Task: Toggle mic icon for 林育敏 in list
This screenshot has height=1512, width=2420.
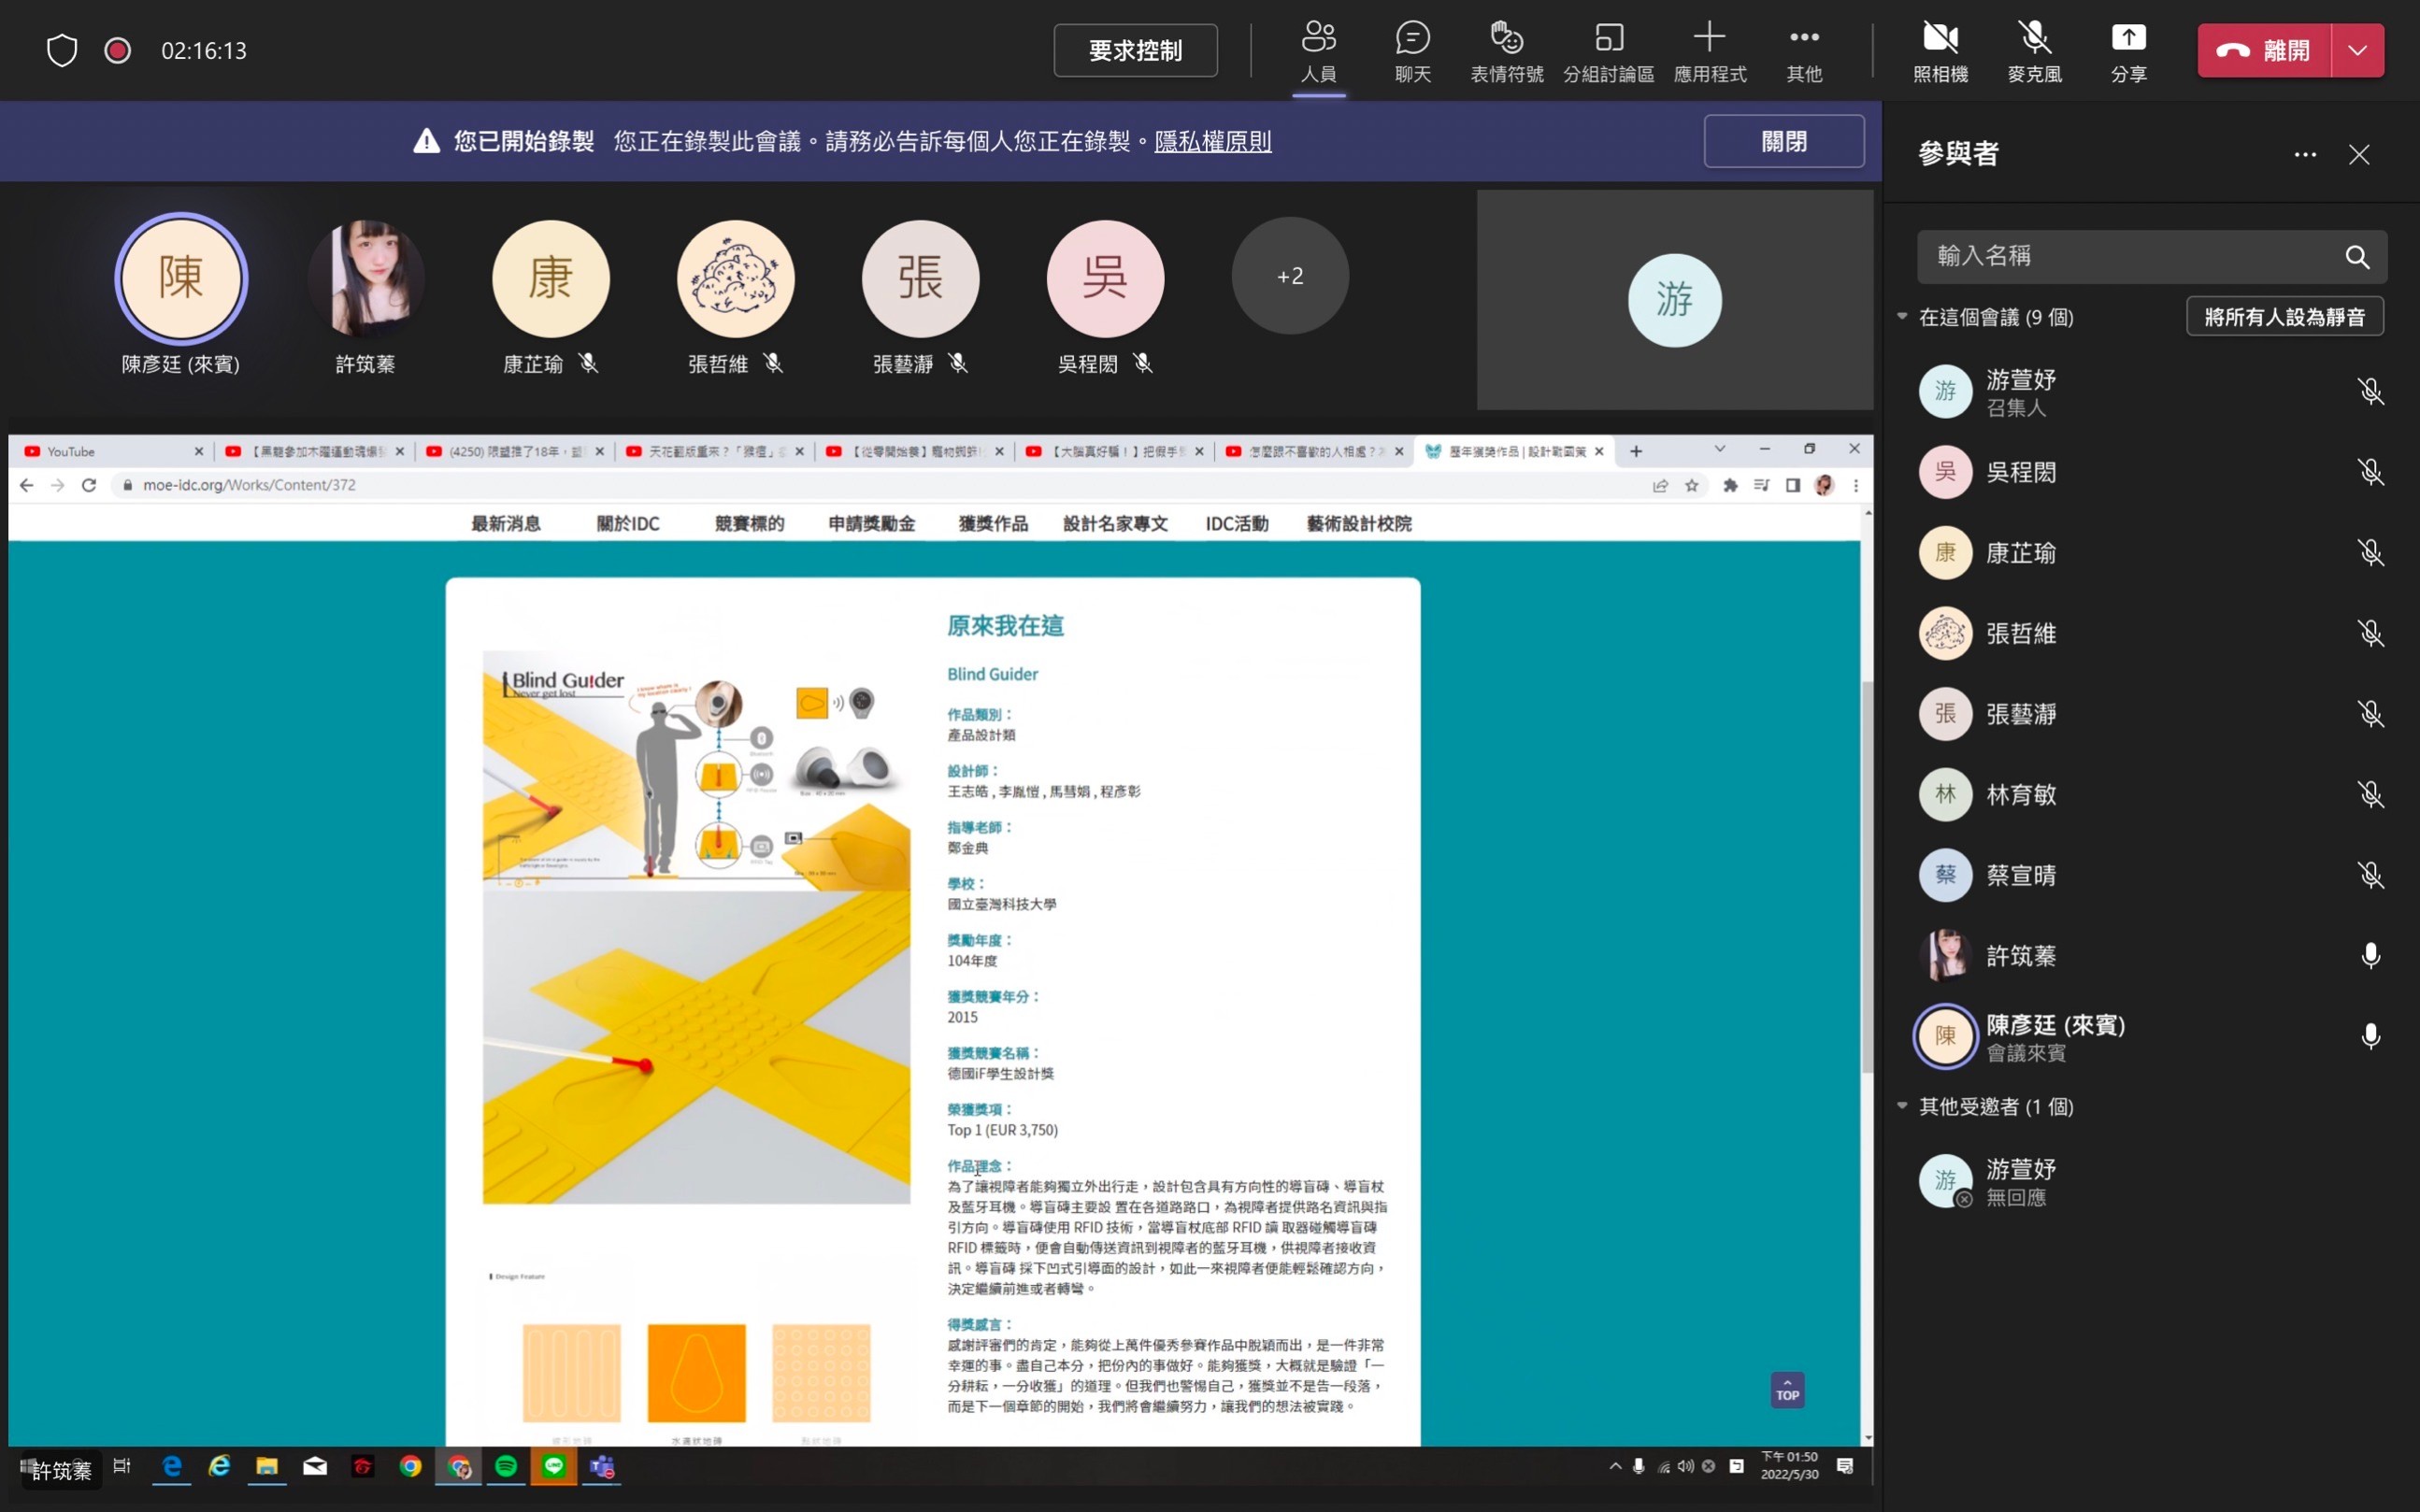Action: pos(2370,794)
